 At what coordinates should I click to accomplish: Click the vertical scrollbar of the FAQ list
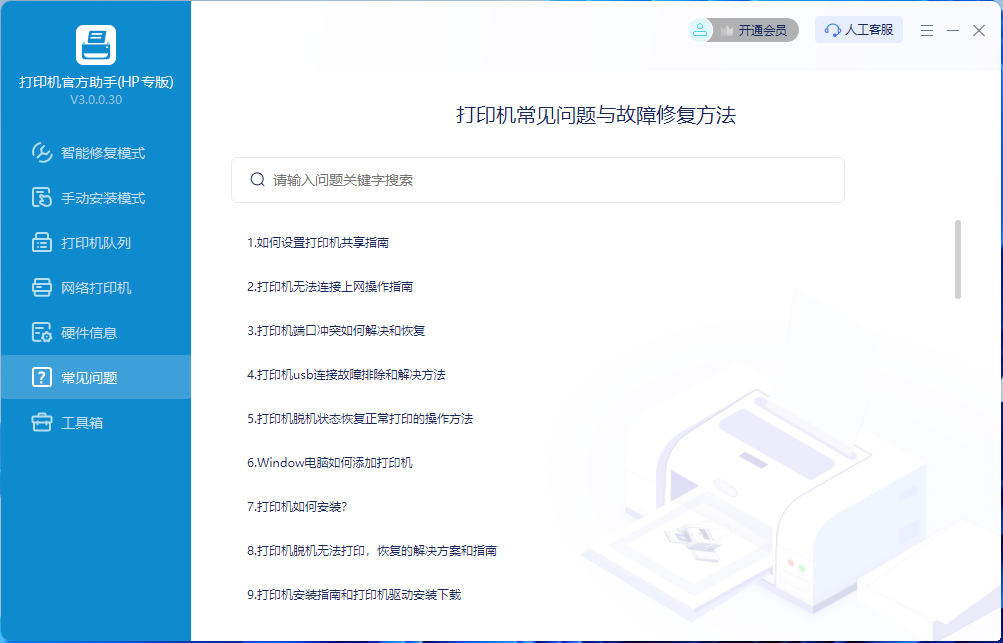pyautogui.click(x=958, y=259)
